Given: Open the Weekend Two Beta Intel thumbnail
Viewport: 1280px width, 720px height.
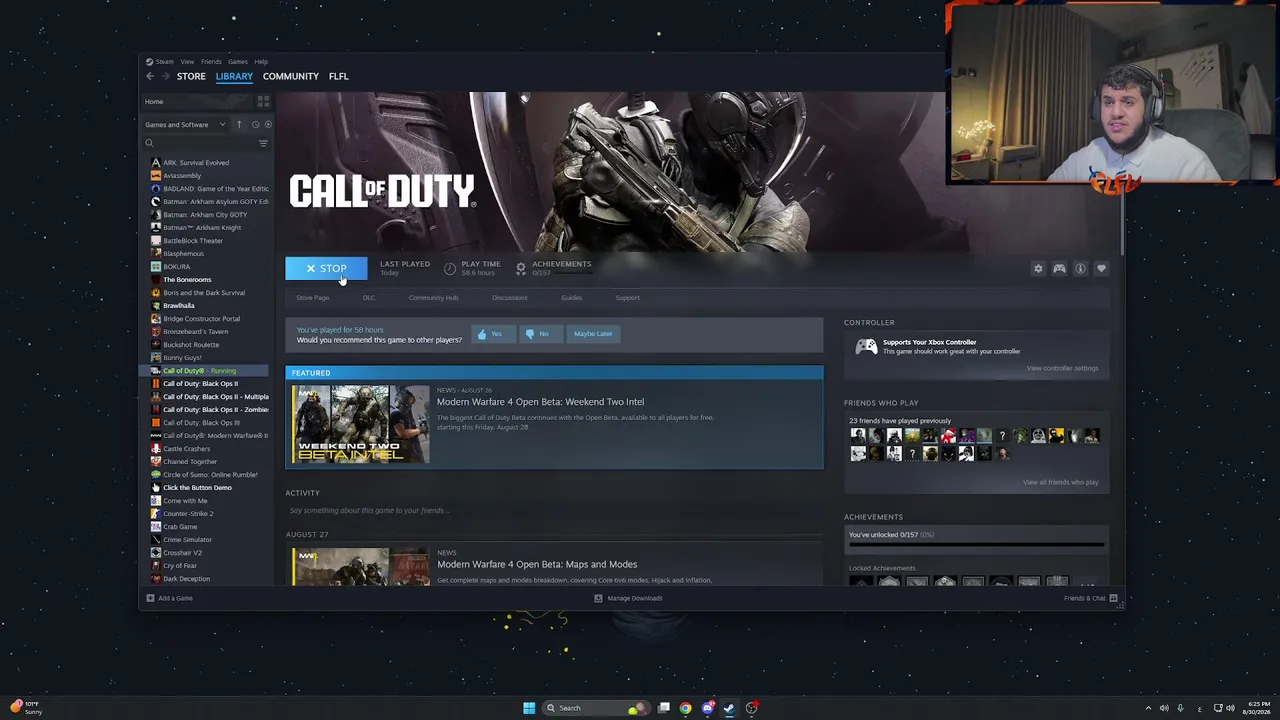Looking at the screenshot, I should pyautogui.click(x=360, y=424).
